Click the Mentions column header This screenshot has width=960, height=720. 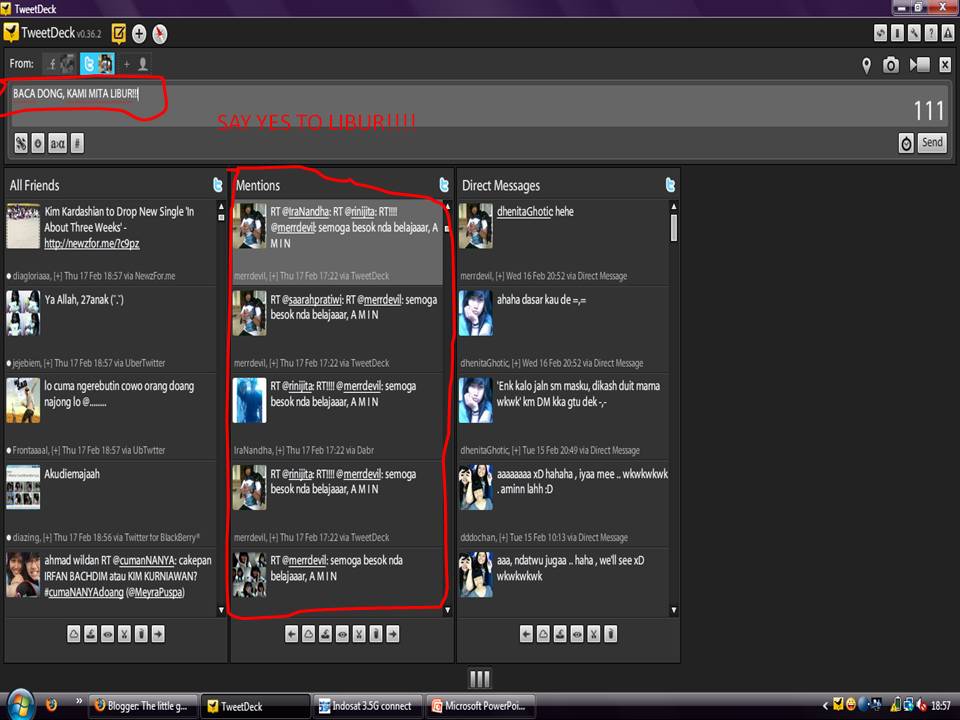[x=258, y=186]
